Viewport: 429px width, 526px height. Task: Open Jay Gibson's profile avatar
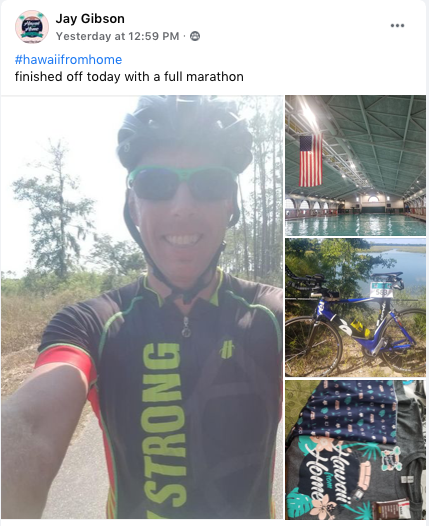click(x=32, y=27)
